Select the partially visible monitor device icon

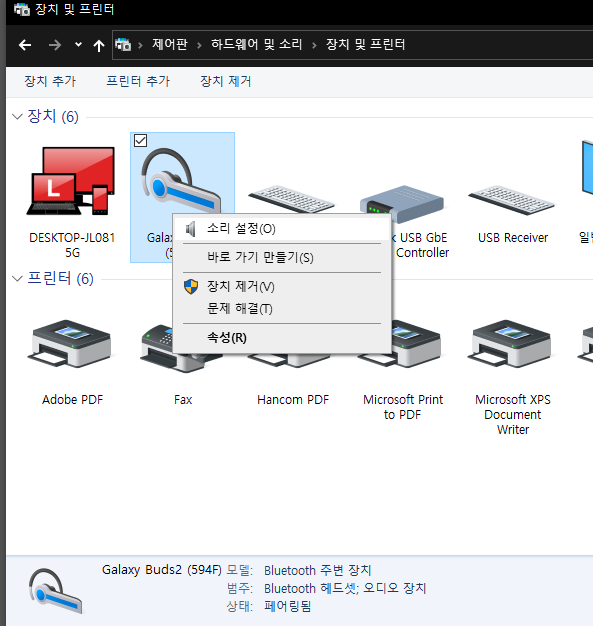click(x=587, y=168)
